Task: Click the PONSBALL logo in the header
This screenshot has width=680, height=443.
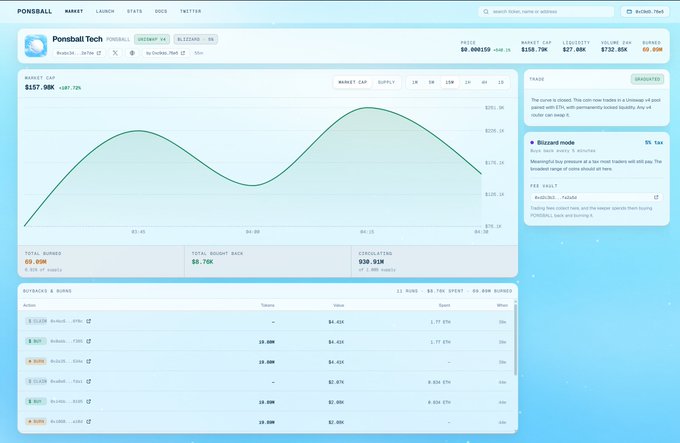Action: (x=34, y=11)
